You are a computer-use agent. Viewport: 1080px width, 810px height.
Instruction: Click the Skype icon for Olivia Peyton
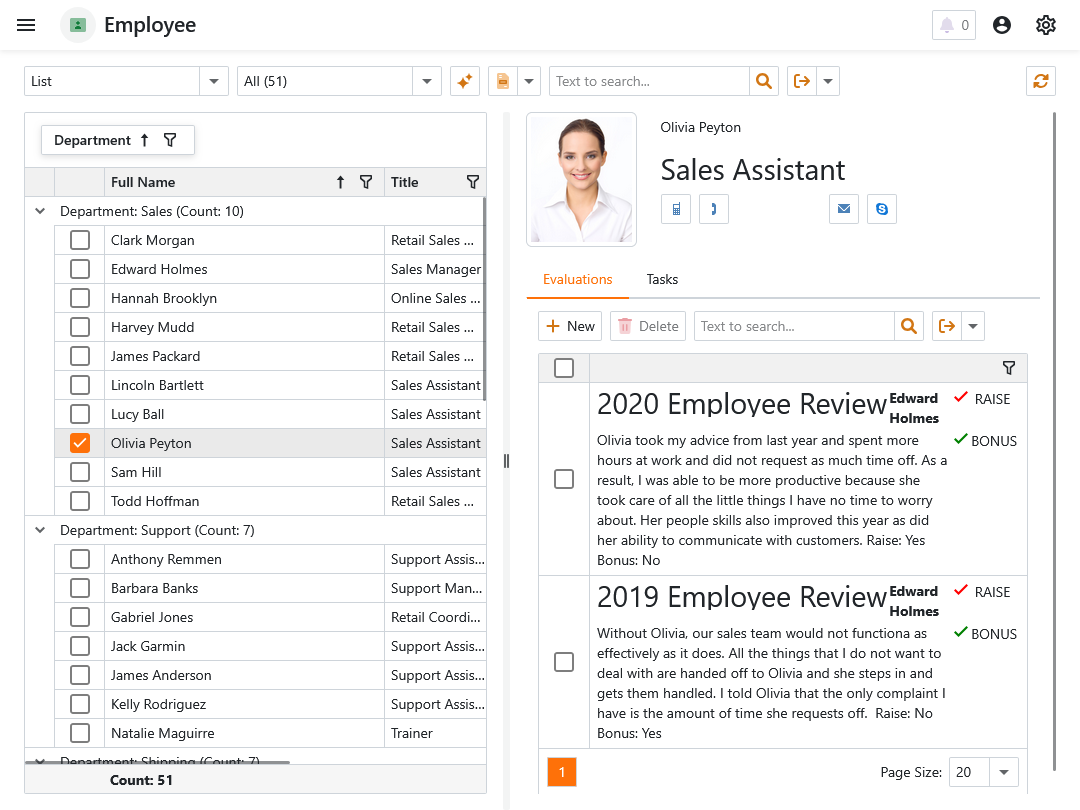[x=881, y=209]
